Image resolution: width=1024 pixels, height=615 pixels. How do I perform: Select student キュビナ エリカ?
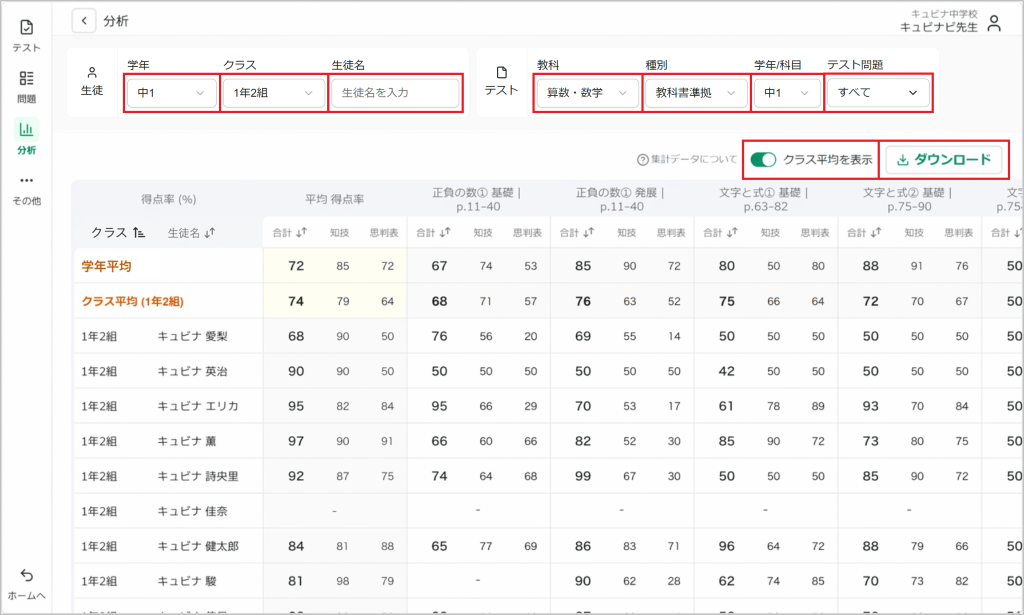coord(198,406)
